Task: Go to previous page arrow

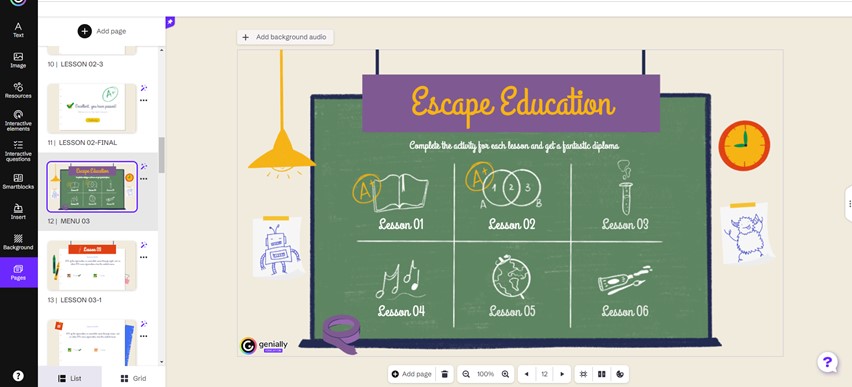Action: (526, 374)
